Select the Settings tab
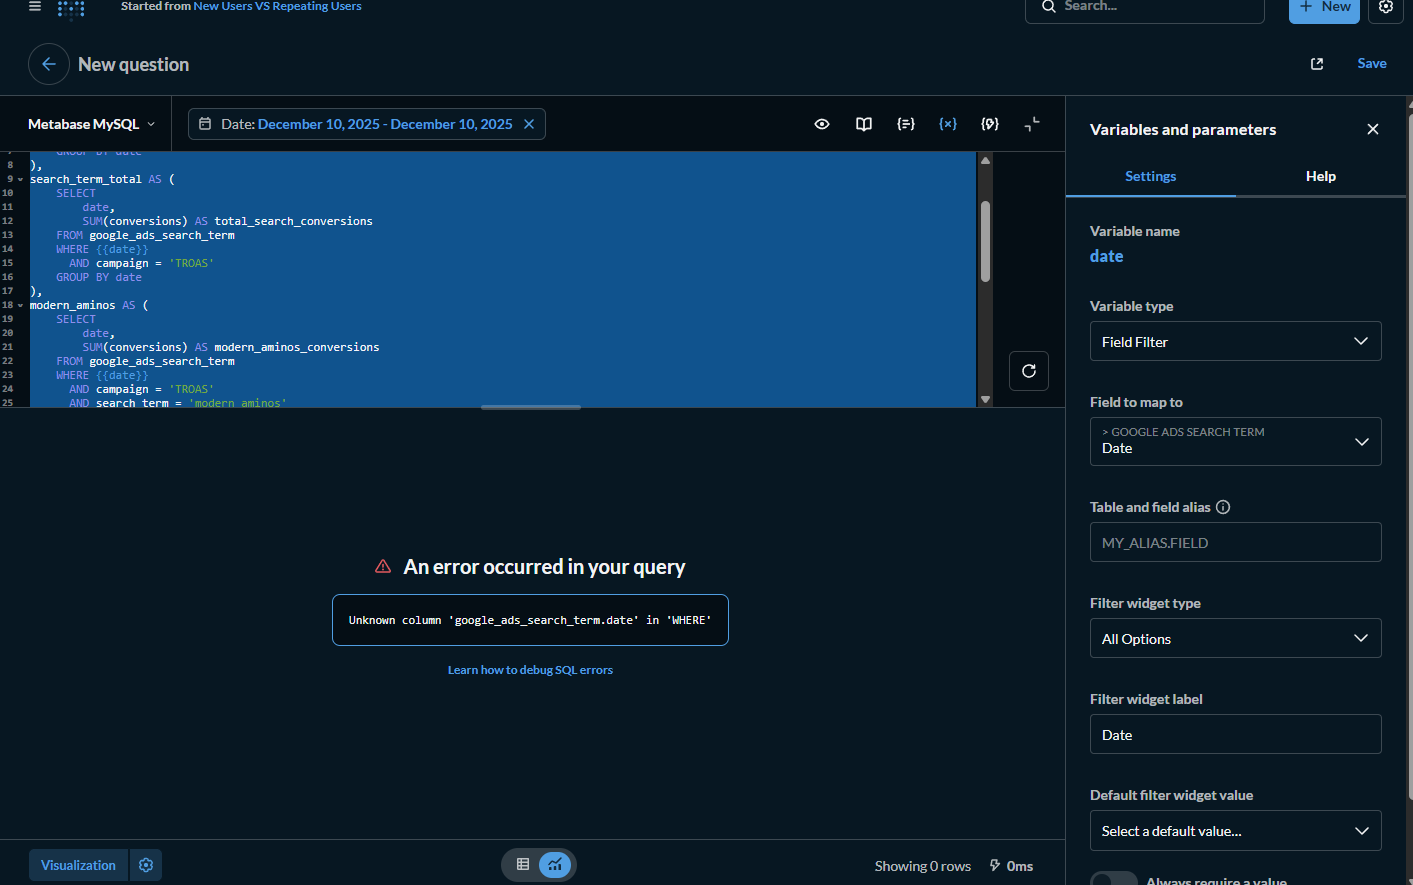1413x885 pixels. (1150, 176)
